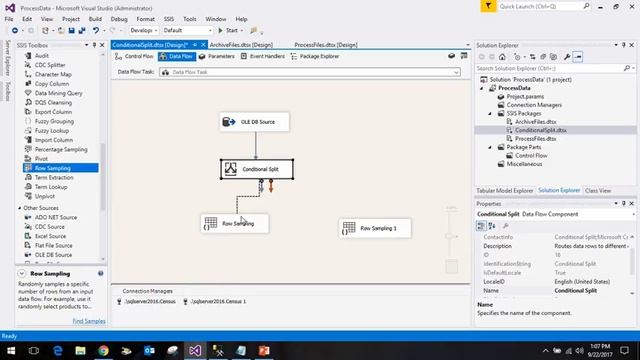Open the Develop configuration dropdown
This screenshot has width=640, height=360.
point(144,30)
